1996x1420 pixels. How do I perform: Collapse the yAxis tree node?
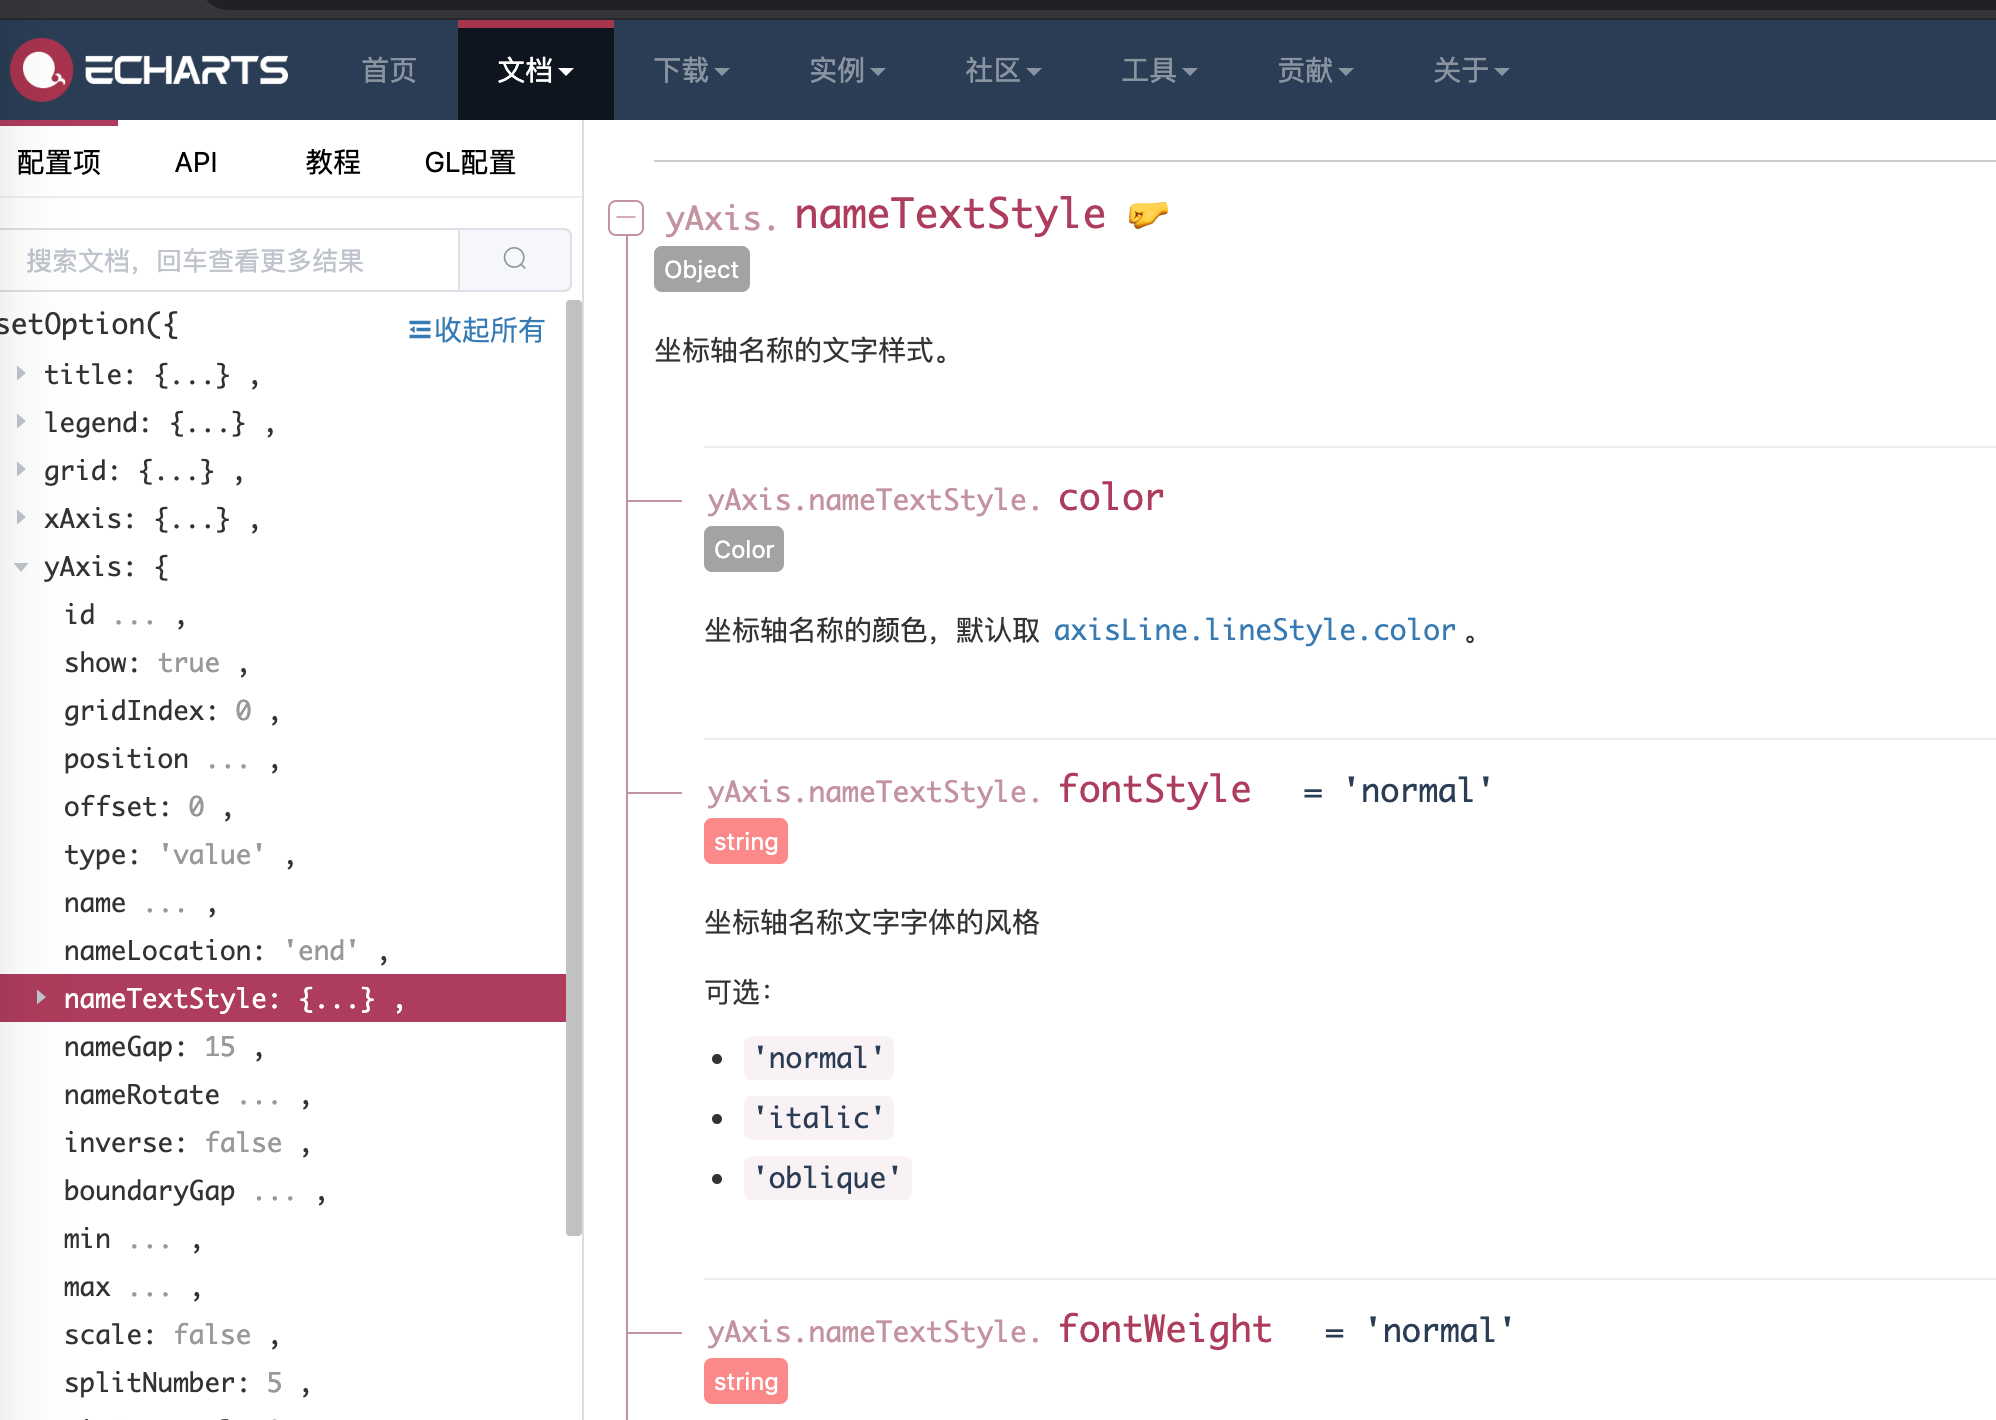[x=21, y=567]
